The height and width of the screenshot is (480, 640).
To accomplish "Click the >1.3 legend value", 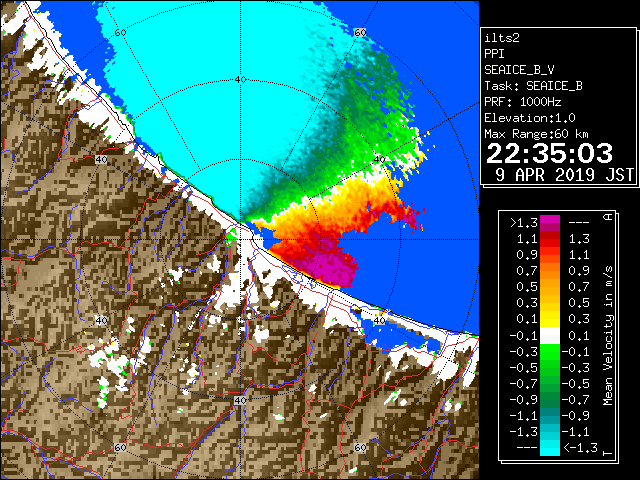I will pyautogui.click(x=523, y=223).
